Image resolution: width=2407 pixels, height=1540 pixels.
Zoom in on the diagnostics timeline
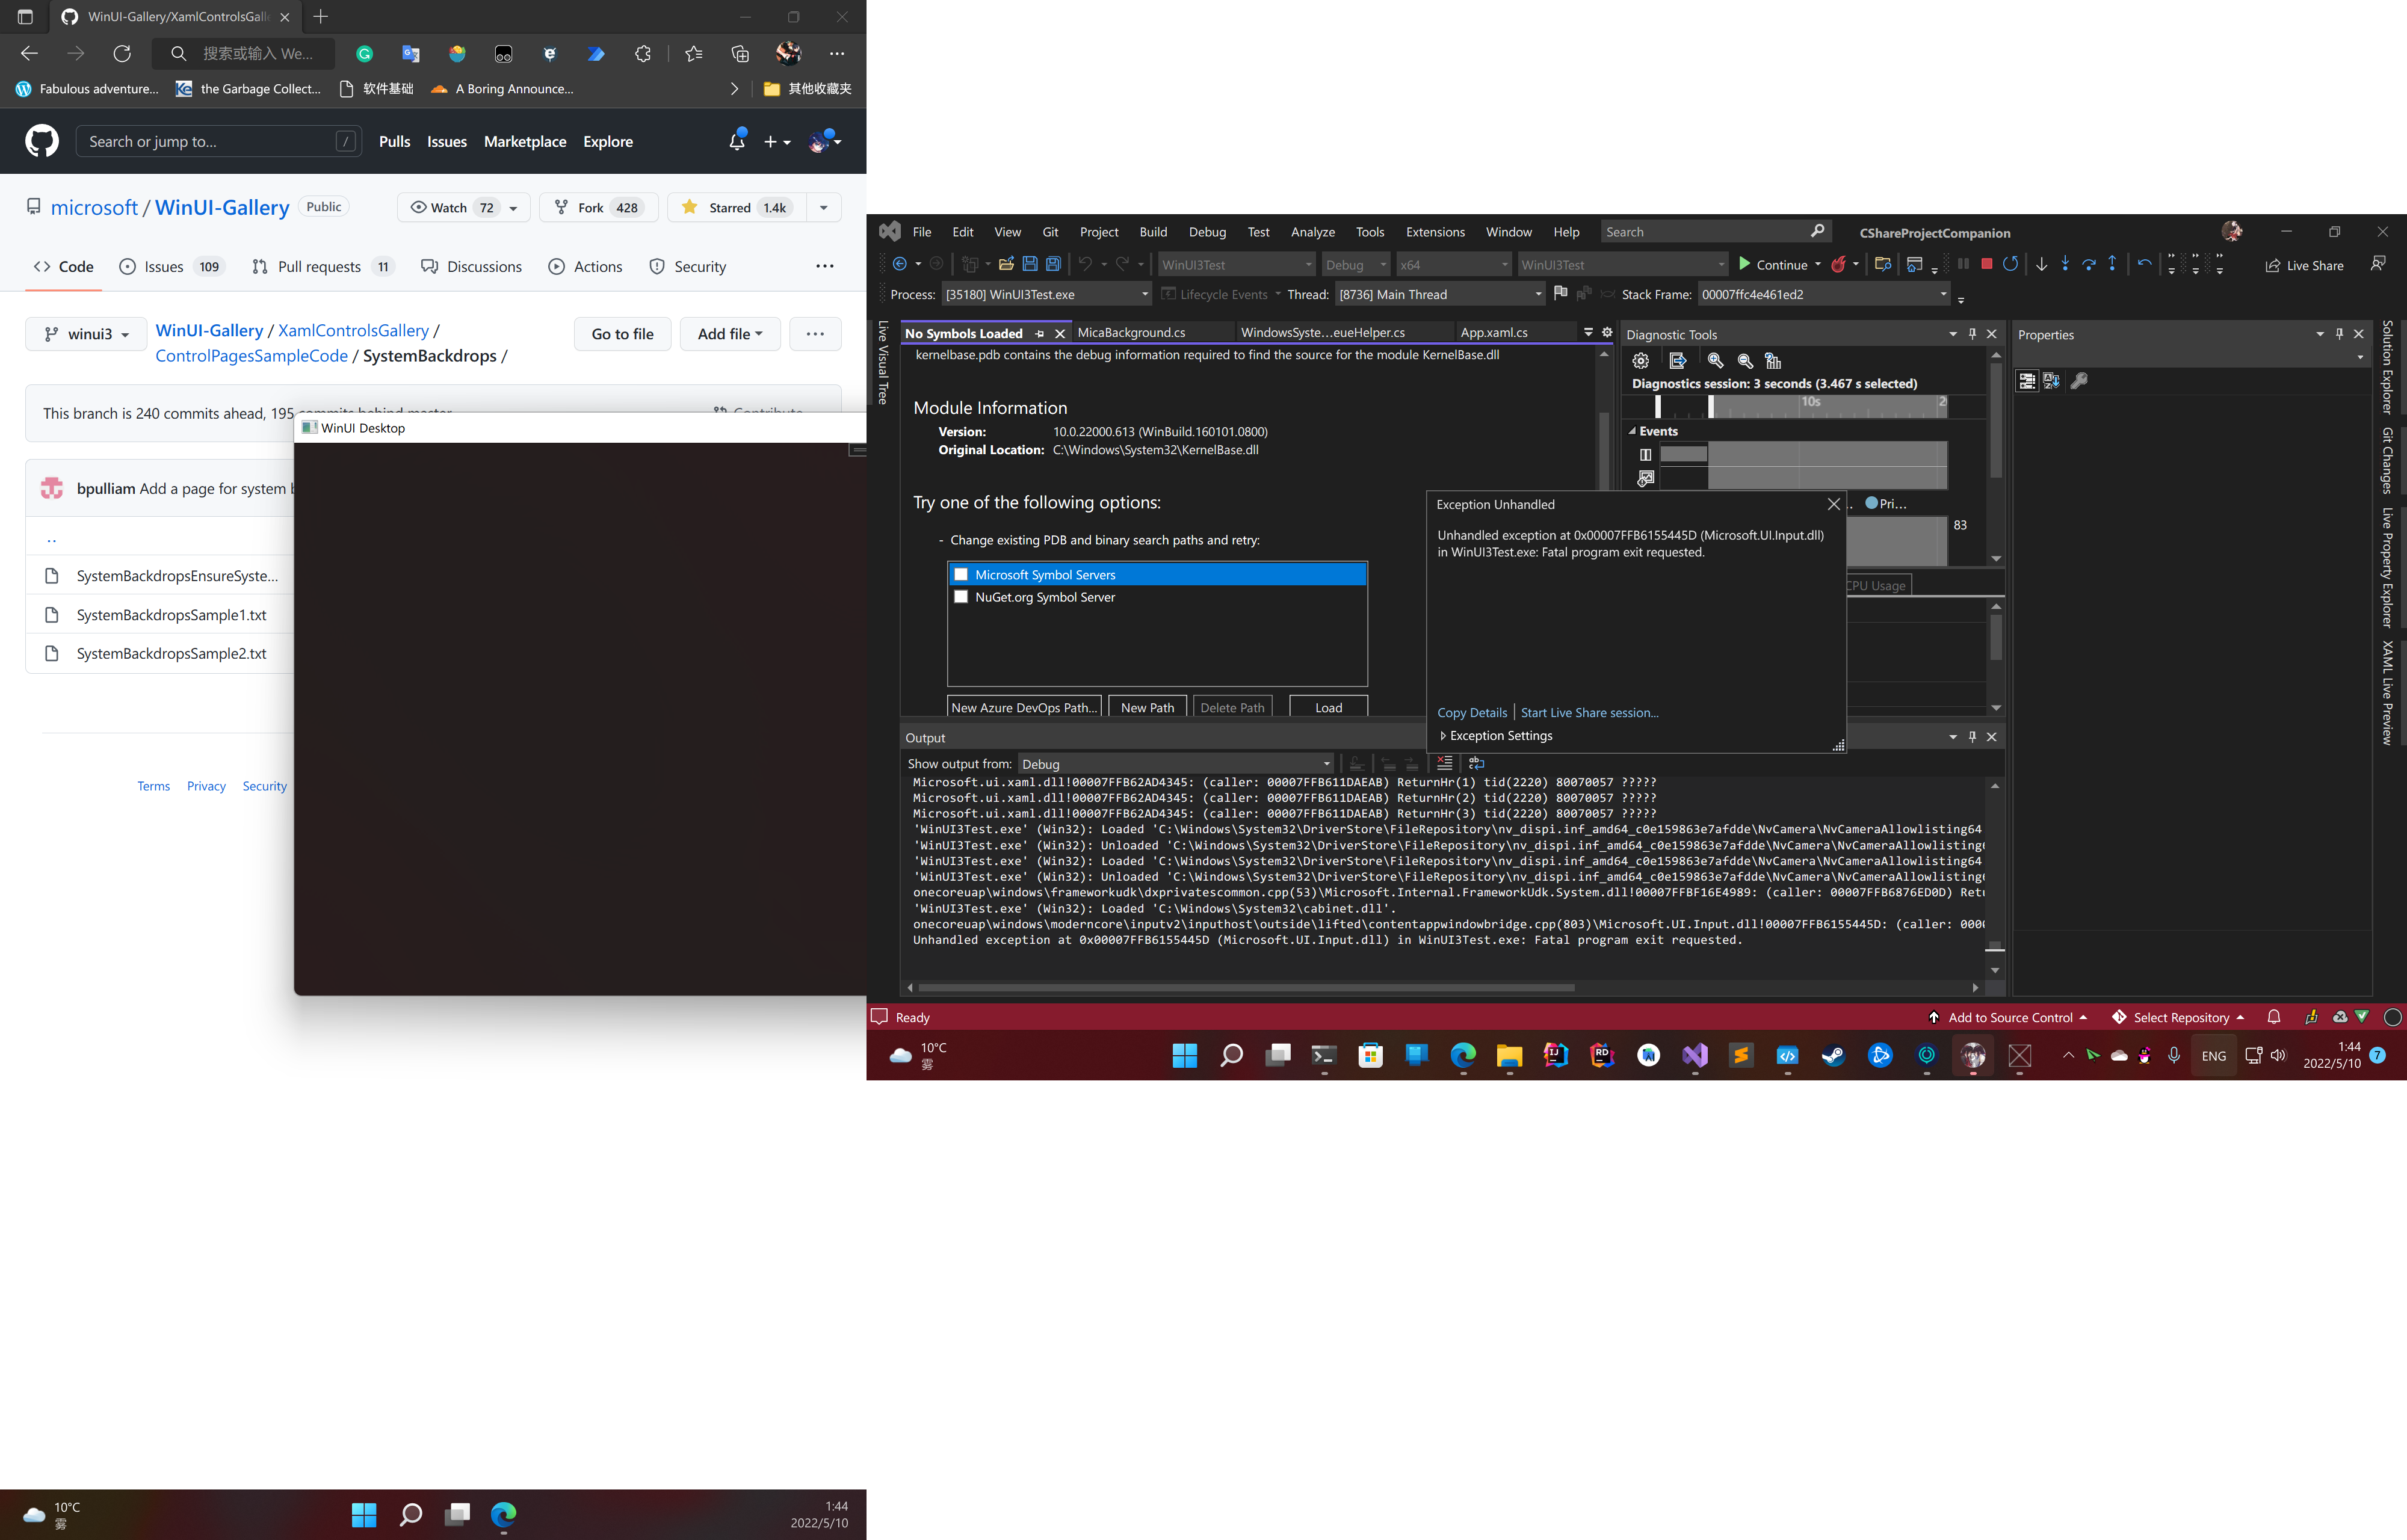(1716, 361)
